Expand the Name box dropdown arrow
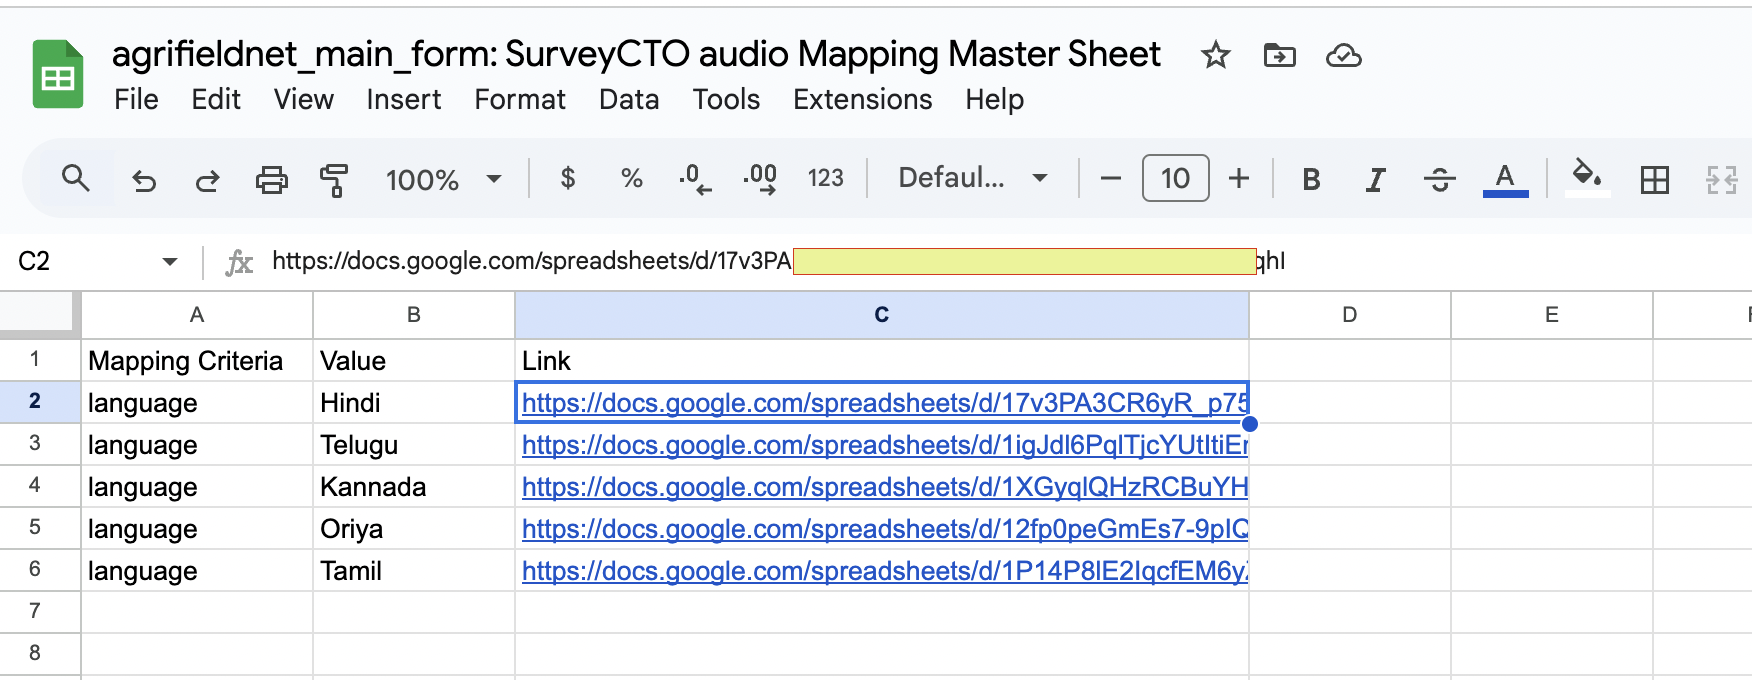1752x680 pixels. coord(169,262)
